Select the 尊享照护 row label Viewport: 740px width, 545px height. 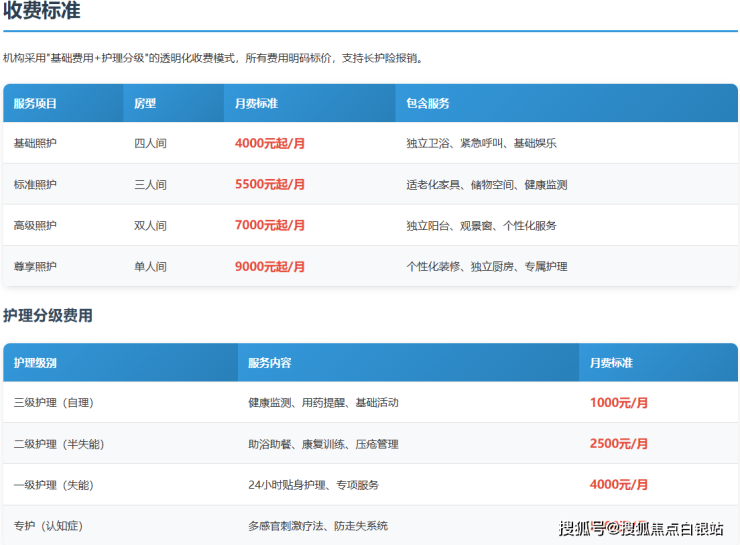point(35,267)
